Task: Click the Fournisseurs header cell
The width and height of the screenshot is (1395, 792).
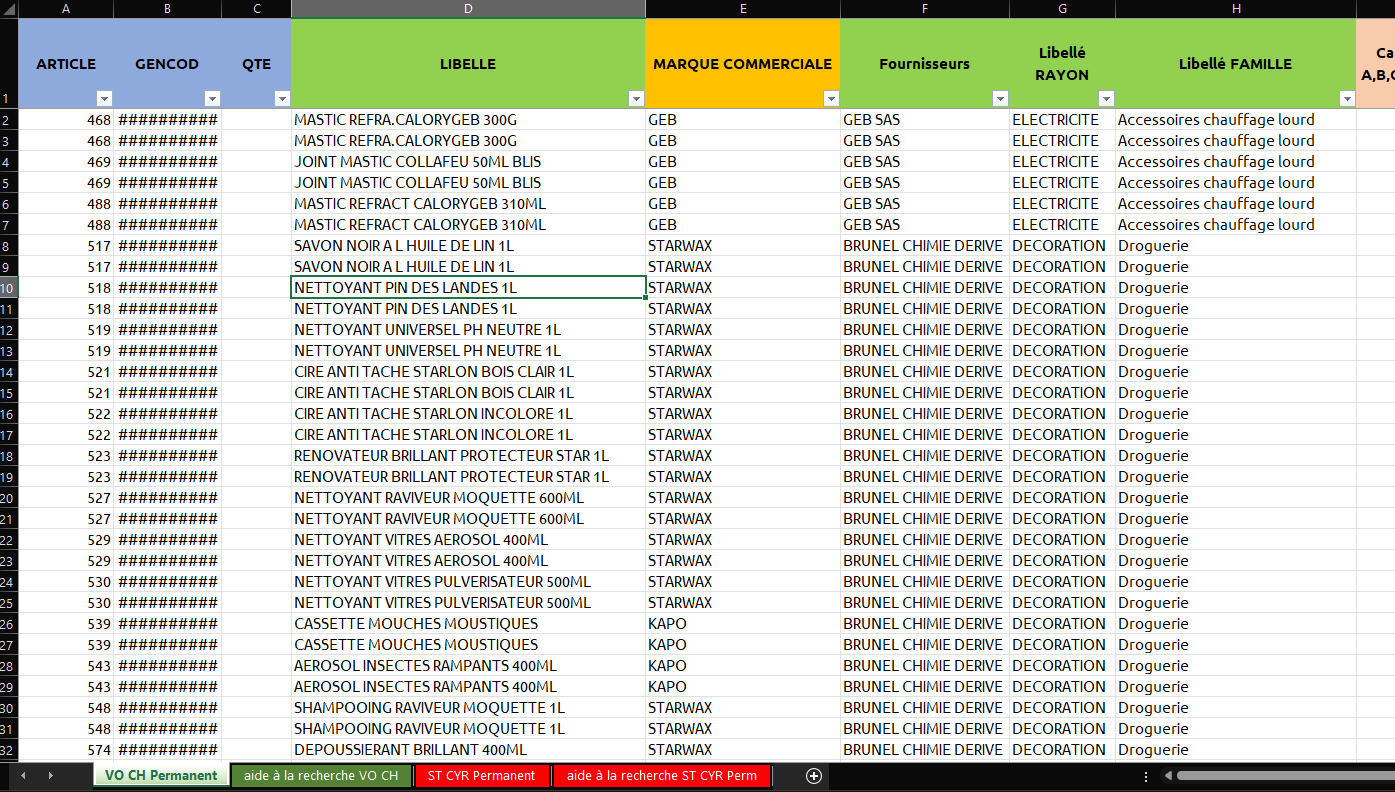Action: (x=925, y=64)
